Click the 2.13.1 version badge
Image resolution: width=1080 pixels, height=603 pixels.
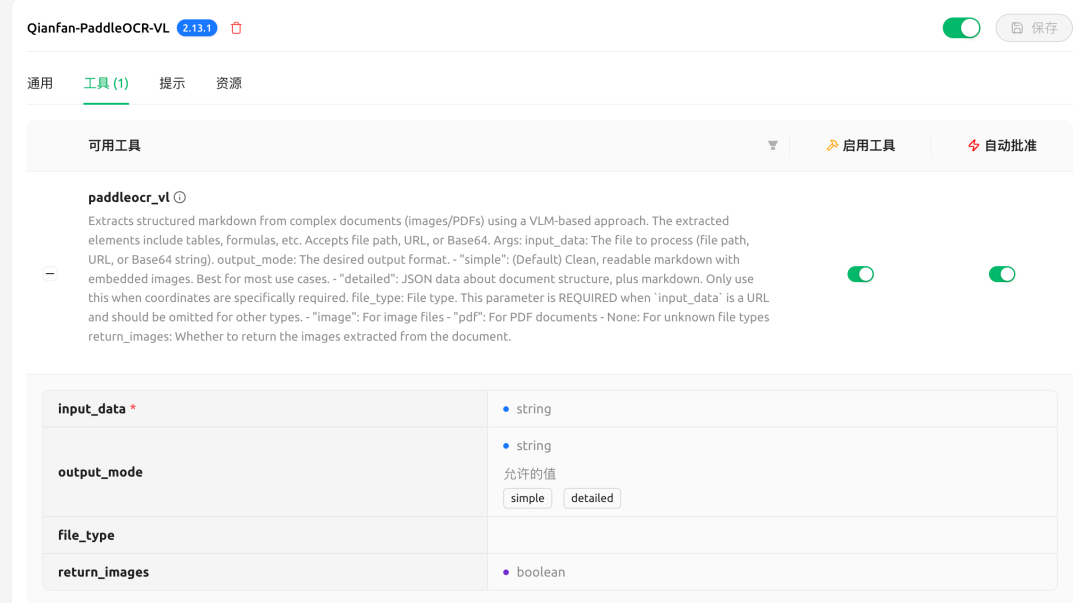coord(197,28)
